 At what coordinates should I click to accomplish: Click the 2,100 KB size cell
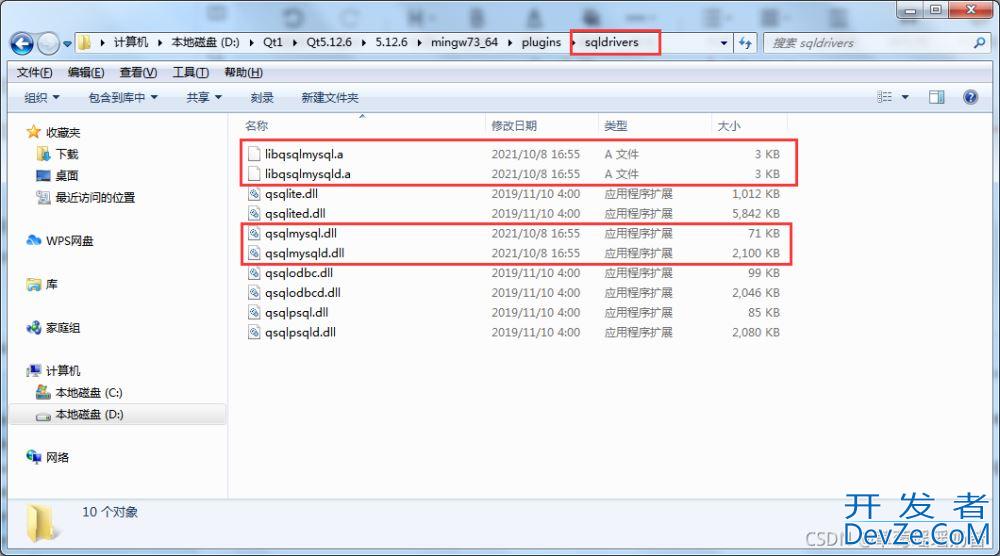pos(756,253)
